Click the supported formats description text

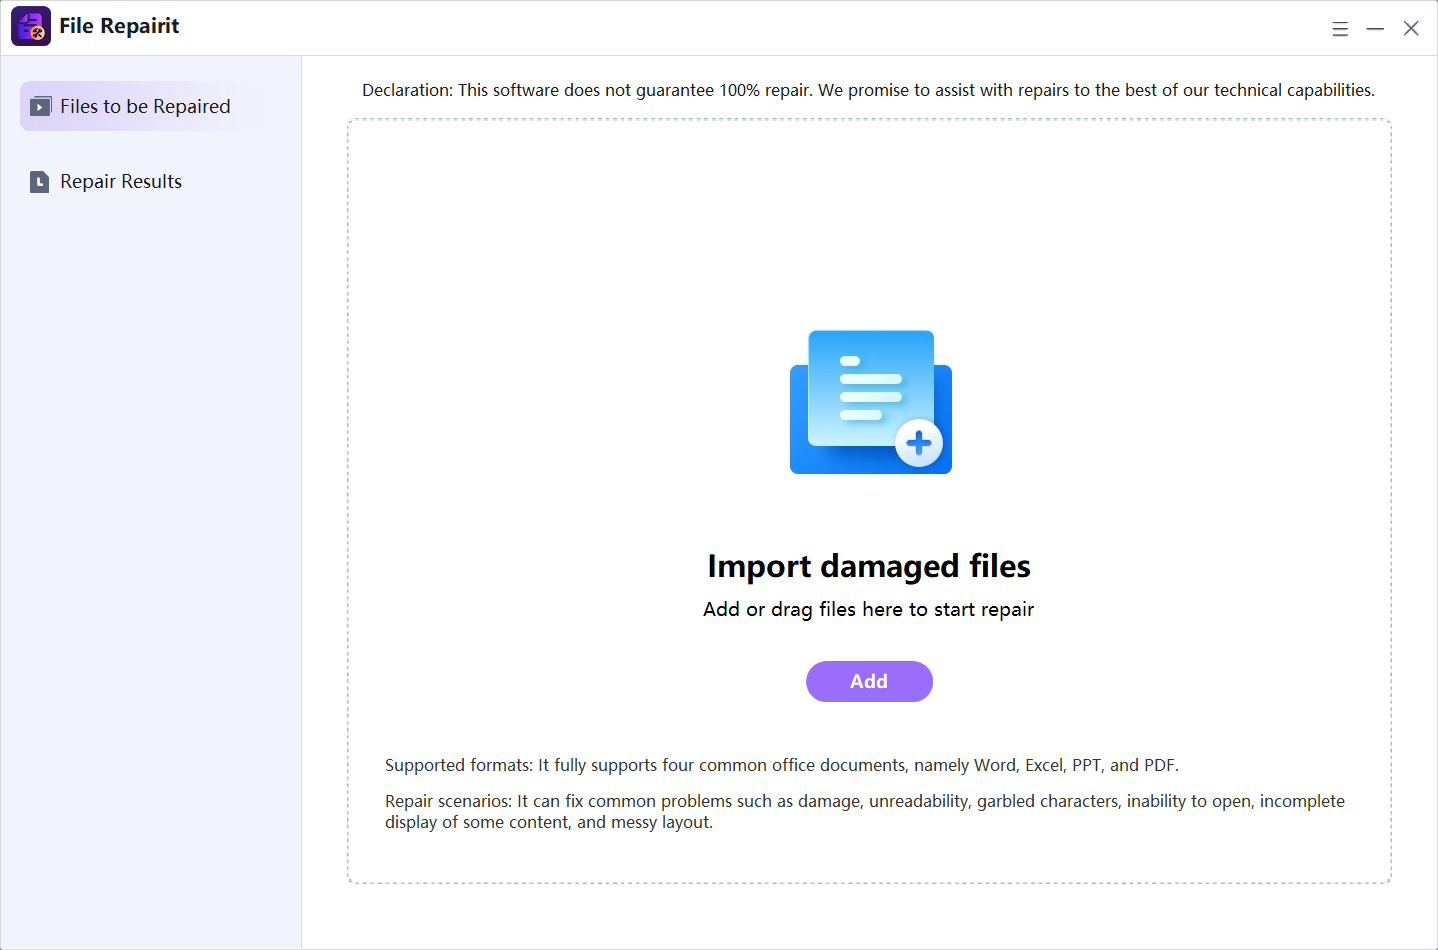[x=781, y=765]
